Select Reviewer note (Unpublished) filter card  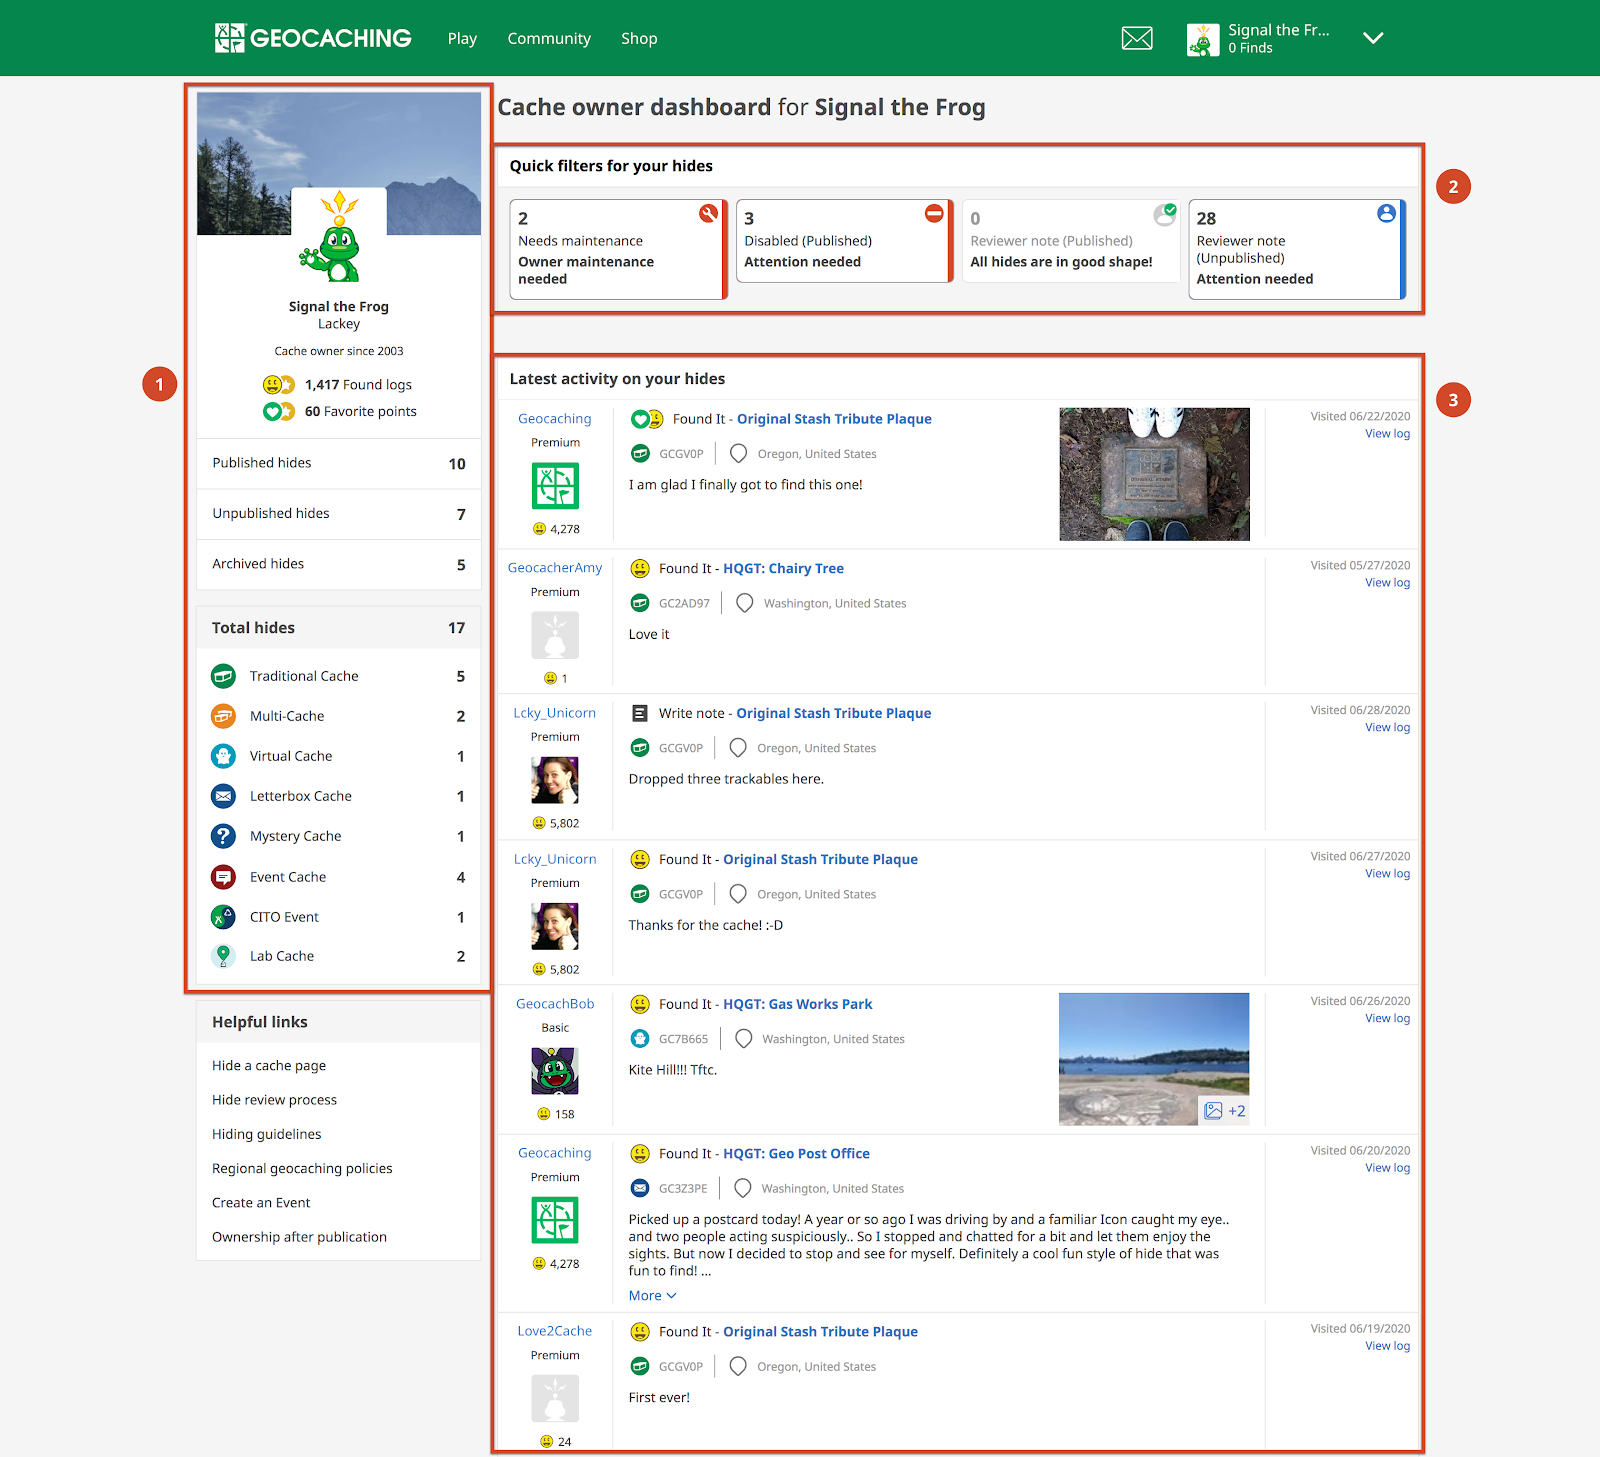[x=1297, y=249]
